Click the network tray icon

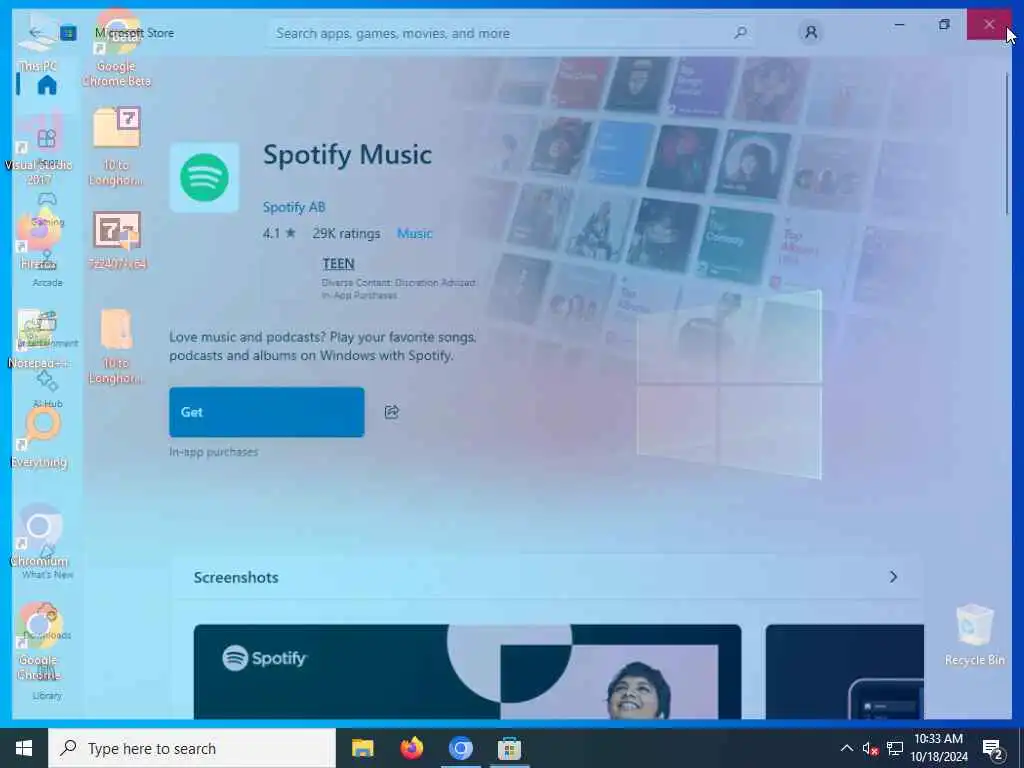click(895, 748)
